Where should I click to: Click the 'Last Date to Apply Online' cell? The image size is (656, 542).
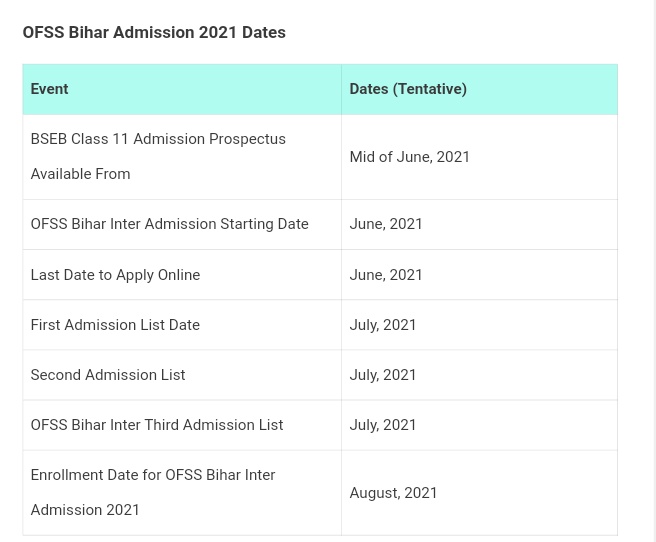pyautogui.click(x=115, y=275)
